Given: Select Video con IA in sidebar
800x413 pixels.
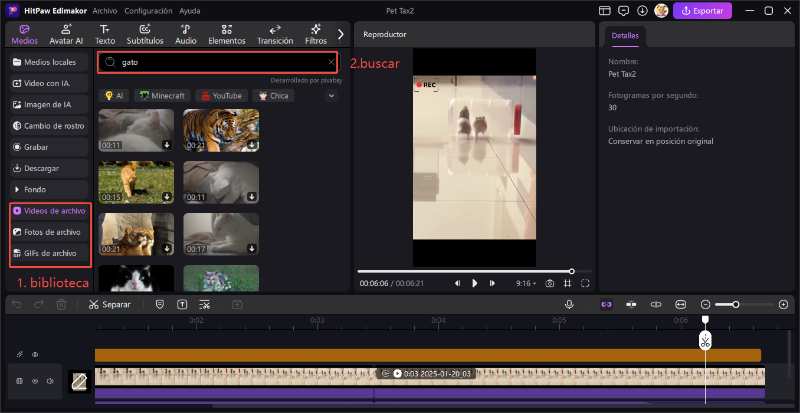Looking at the screenshot, I should pyautogui.click(x=49, y=83).
